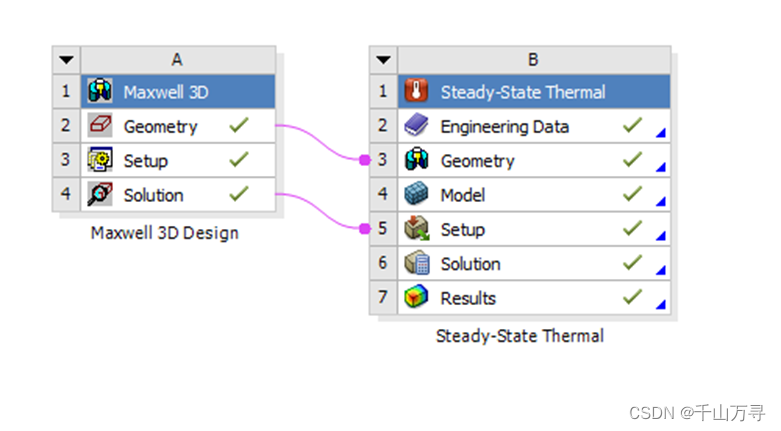This screenshot has width=781, height=431.
Task: Select the Solution cell label in system A
Action: pyautogui.click(x=153, y=195)
